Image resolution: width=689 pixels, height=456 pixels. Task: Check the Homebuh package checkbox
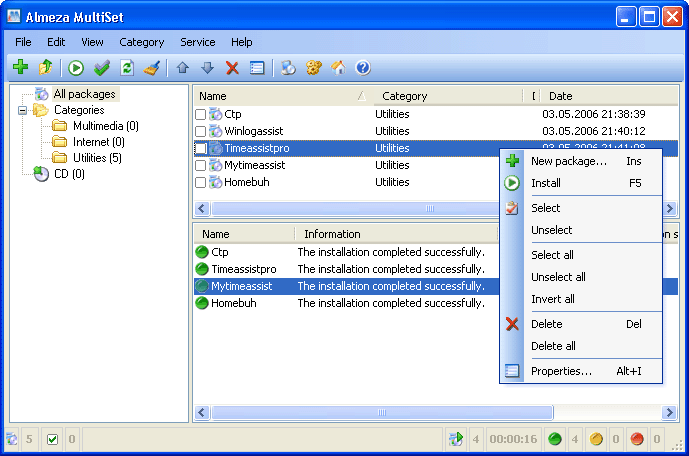tap(201, 183)
